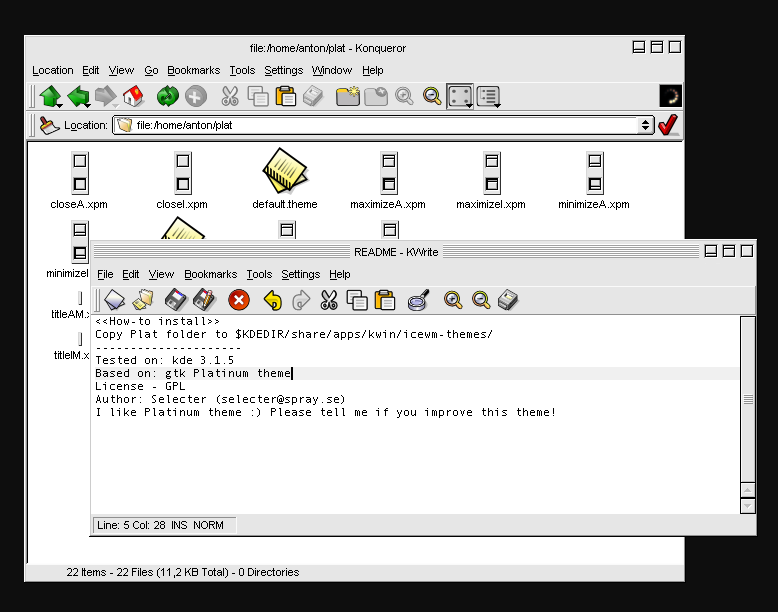Click the Zoom In magnifier in Konqueror
Screen dimensions: 778x612
pos(404,96)
